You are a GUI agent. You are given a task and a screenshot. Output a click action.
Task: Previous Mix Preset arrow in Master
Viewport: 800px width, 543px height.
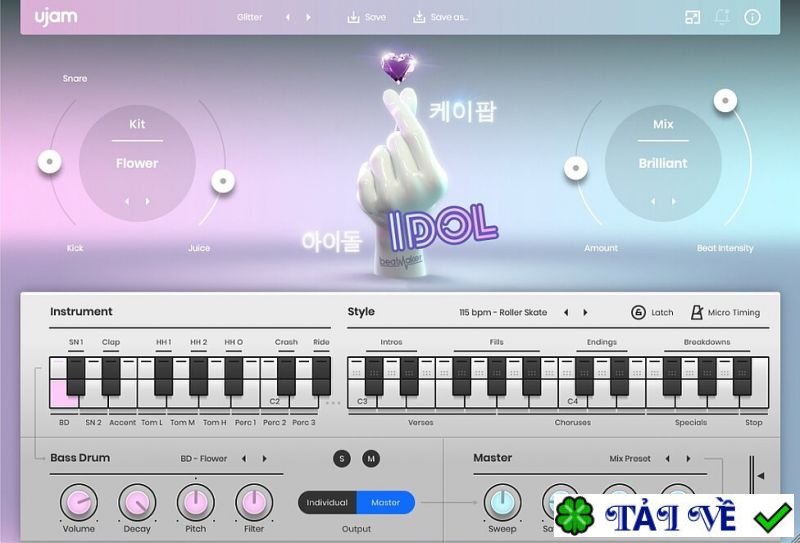pyautogui.click(x=667, y=459)
